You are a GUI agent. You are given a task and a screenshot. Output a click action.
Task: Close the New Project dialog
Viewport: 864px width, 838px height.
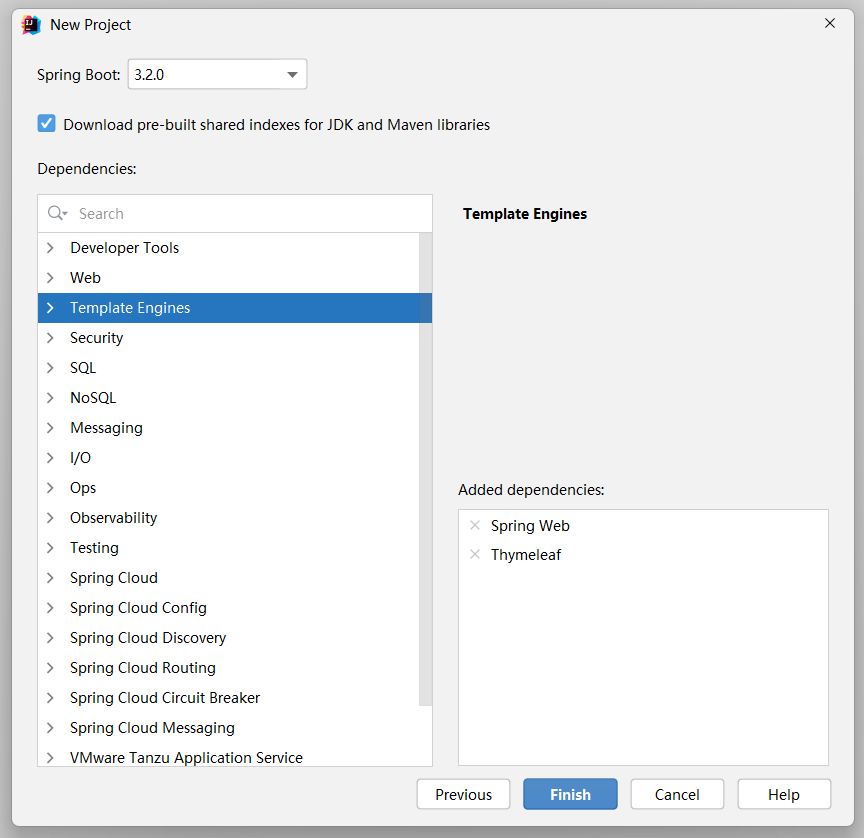(830, 24)
